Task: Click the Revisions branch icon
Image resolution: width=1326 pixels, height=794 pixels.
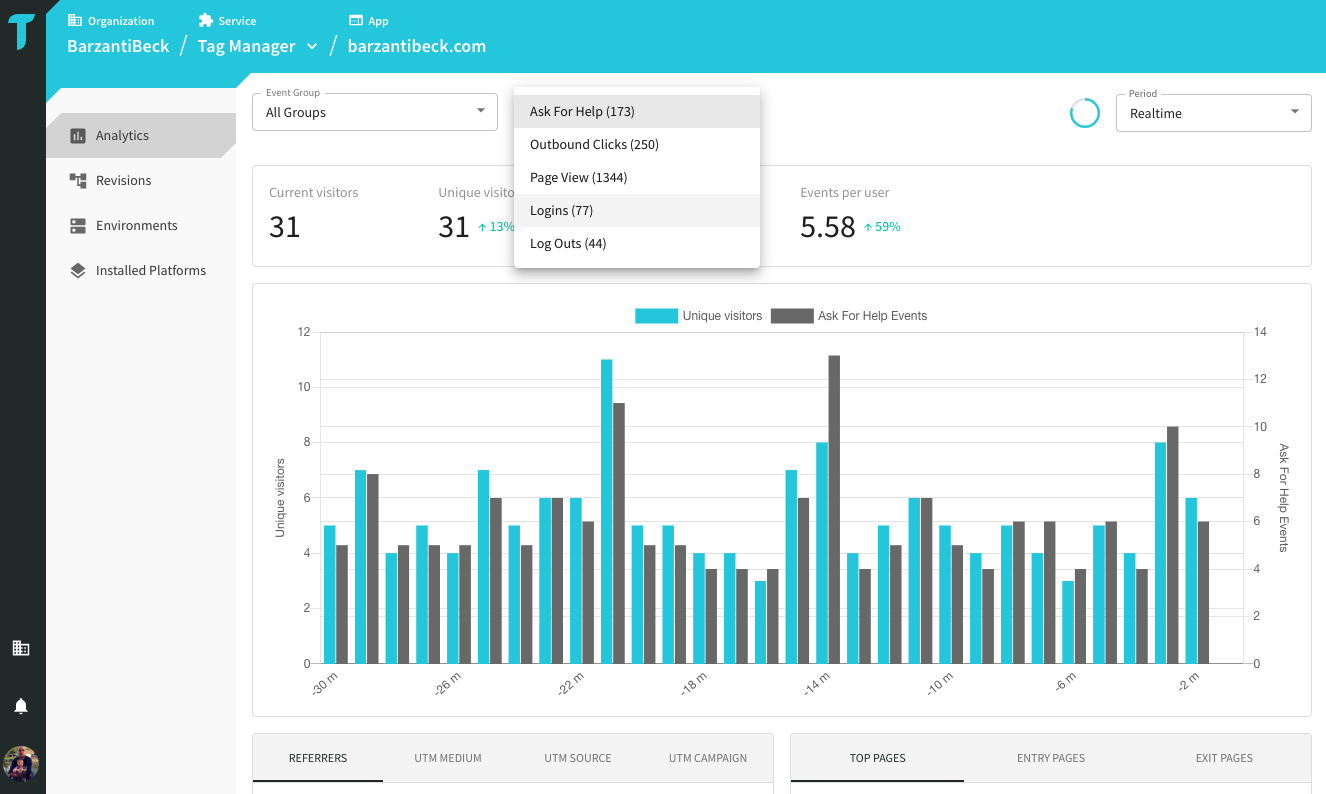Action: pos(78,181)
